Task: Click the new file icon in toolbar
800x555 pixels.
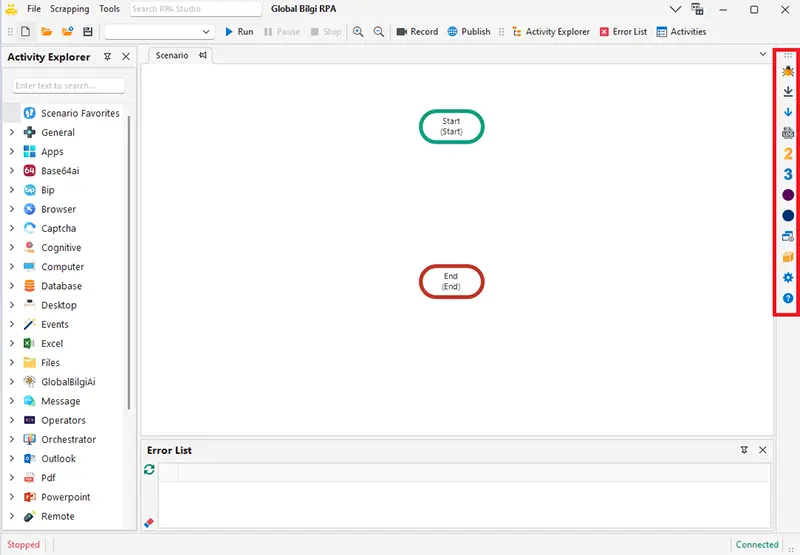Action: 26,32
